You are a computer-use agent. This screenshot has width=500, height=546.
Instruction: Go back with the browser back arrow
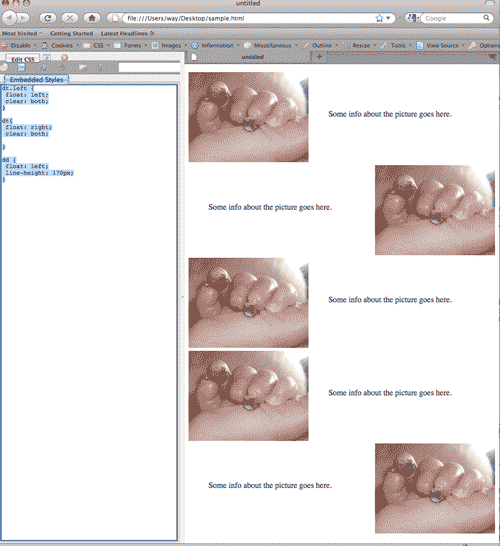(10, 18)
